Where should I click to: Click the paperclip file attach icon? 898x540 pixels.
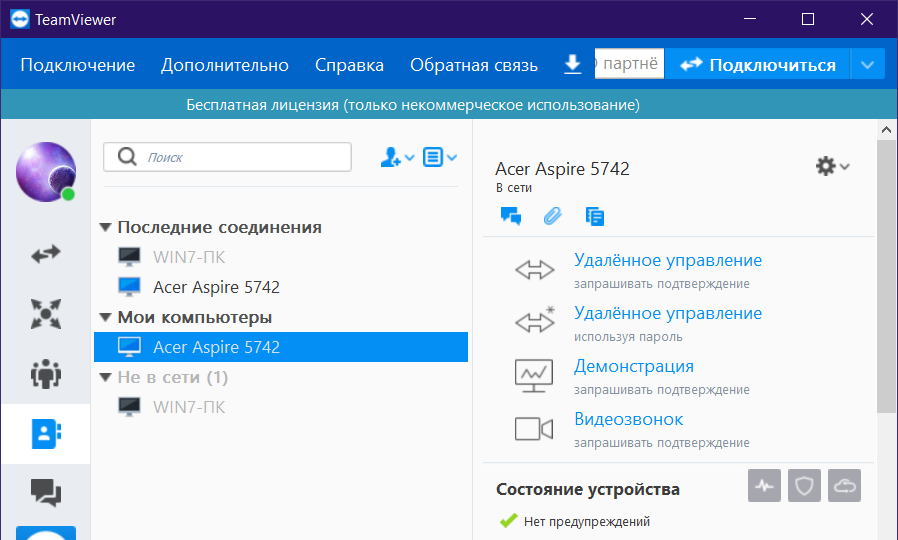point(553,215)
